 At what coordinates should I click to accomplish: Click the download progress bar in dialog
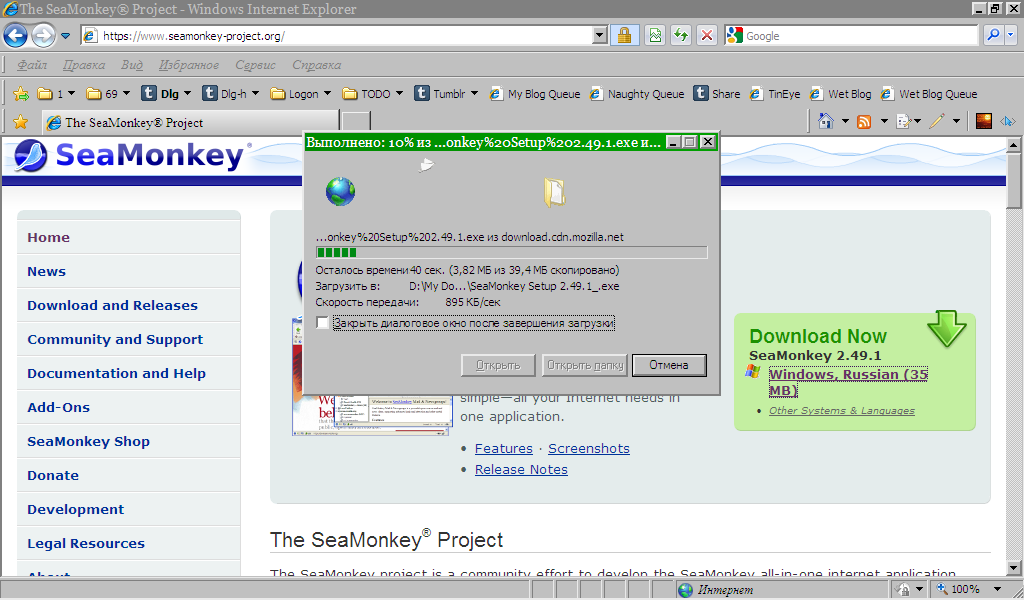tap(511, 253)
